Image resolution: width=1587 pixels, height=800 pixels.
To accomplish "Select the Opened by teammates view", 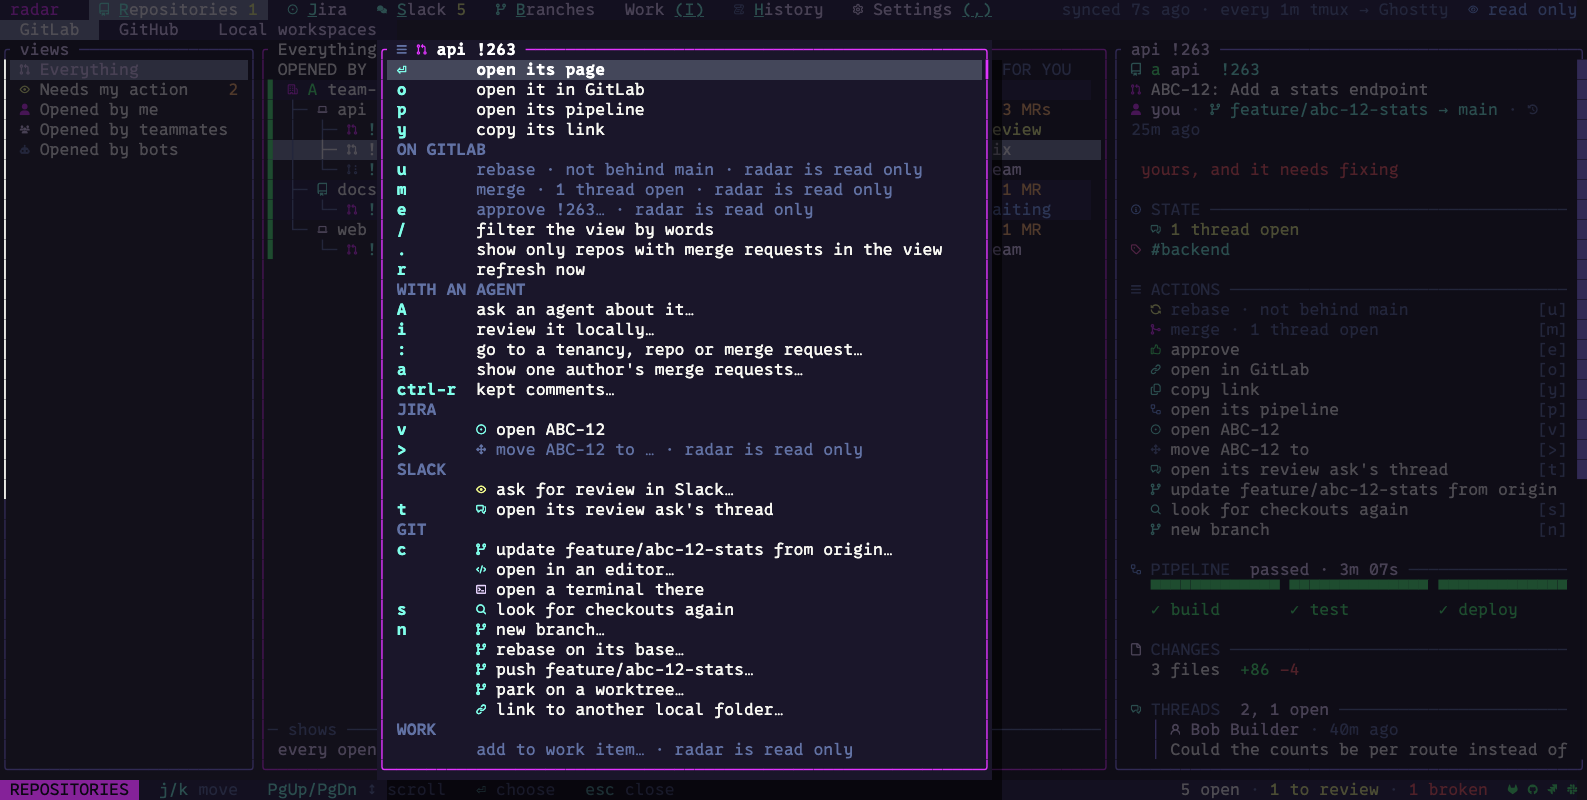I will click(129, 130).
